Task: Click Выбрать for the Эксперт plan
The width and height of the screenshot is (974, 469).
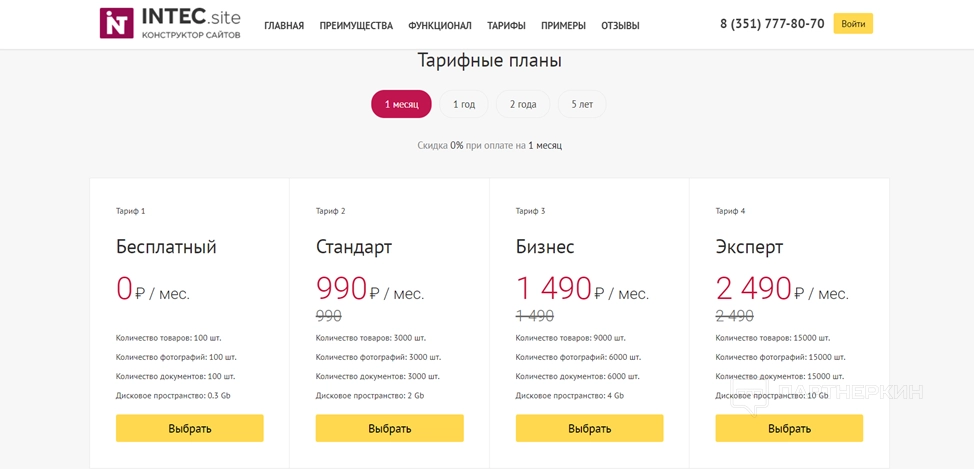Action: 789,428
